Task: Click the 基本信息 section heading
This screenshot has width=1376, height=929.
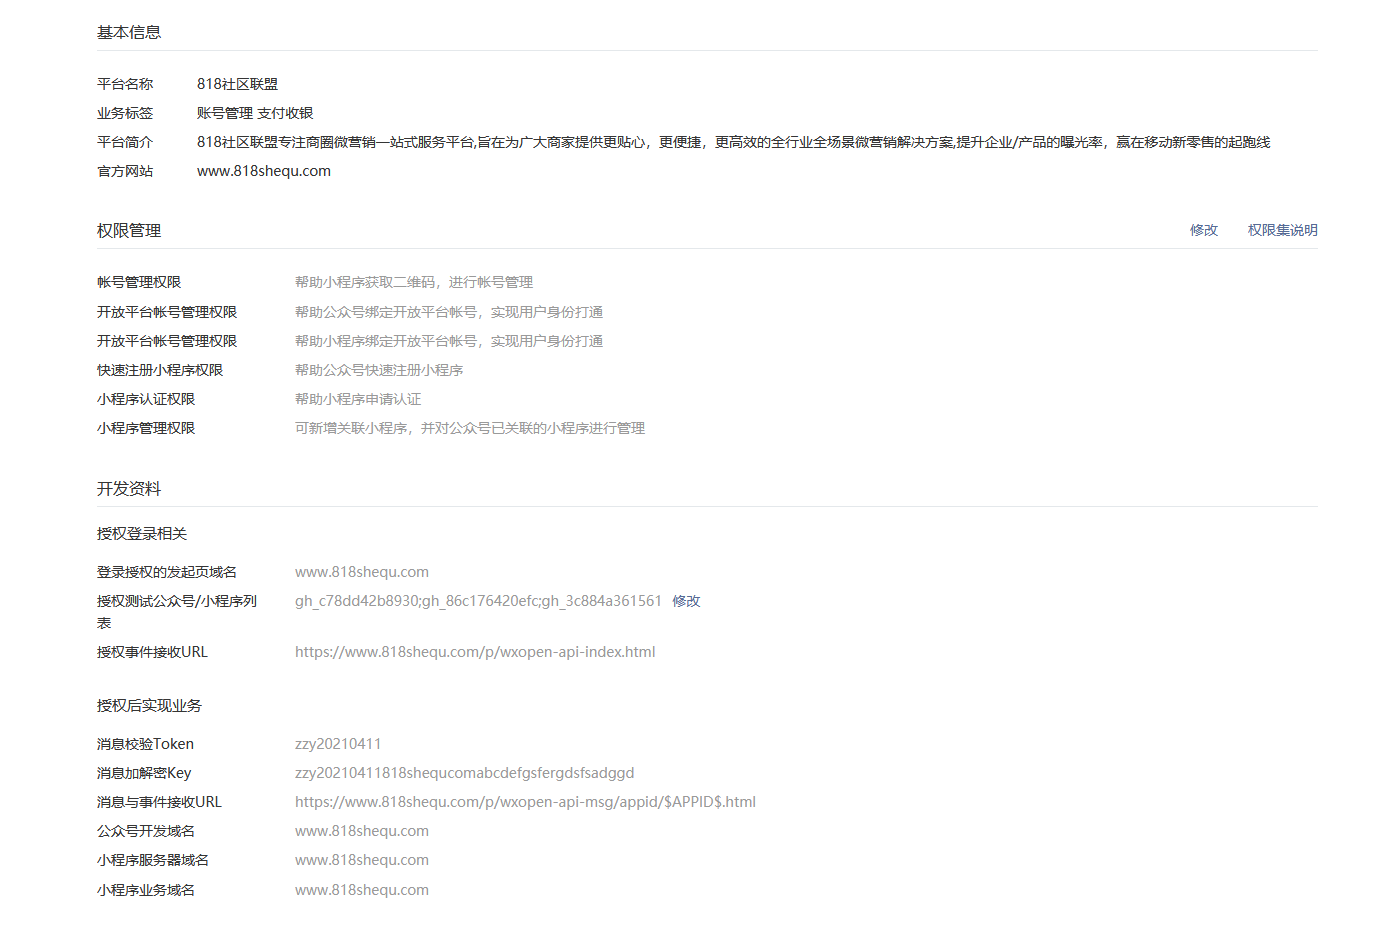Action: 129,32
